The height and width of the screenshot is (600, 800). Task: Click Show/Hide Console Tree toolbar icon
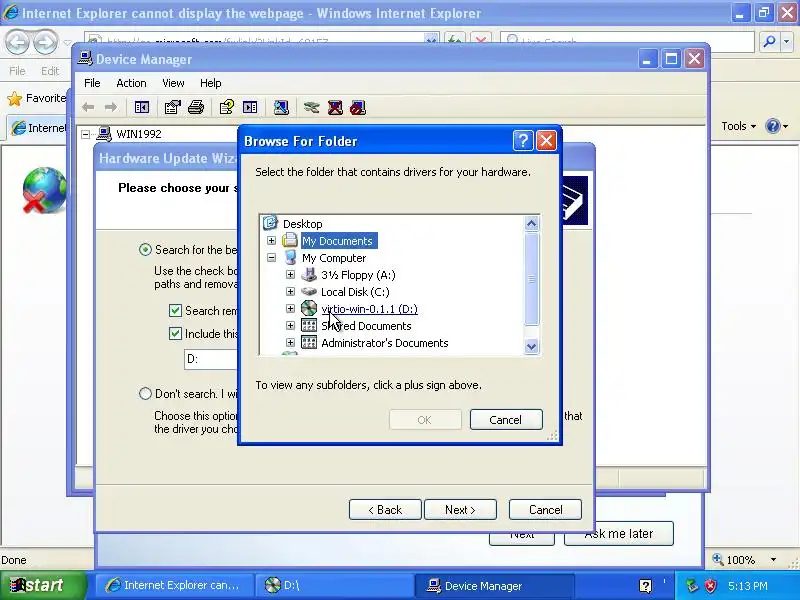pos(141,107)
